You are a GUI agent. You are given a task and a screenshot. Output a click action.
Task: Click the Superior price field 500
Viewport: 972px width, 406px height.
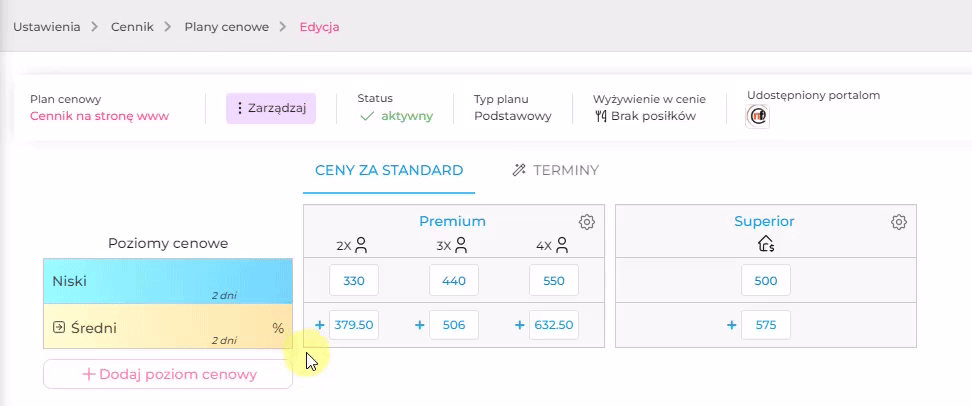coord(766,280)
